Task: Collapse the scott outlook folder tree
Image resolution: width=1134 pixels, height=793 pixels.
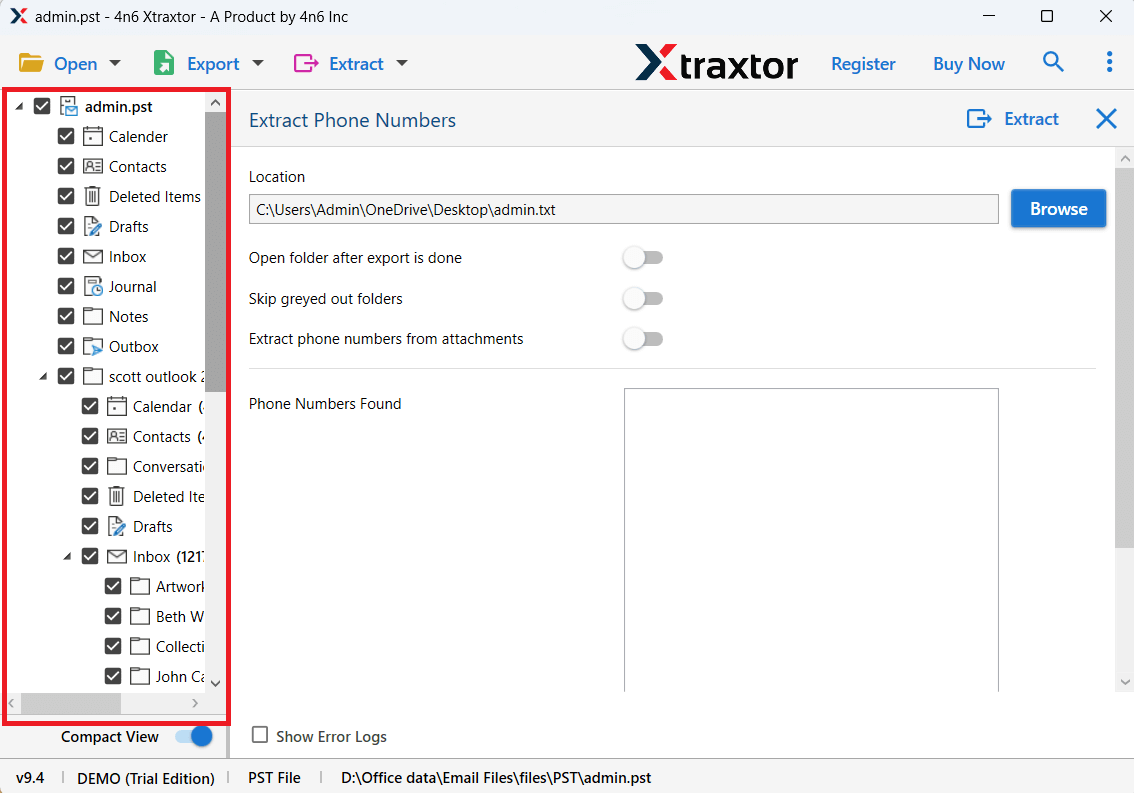Action: click(x=43, y=377)
